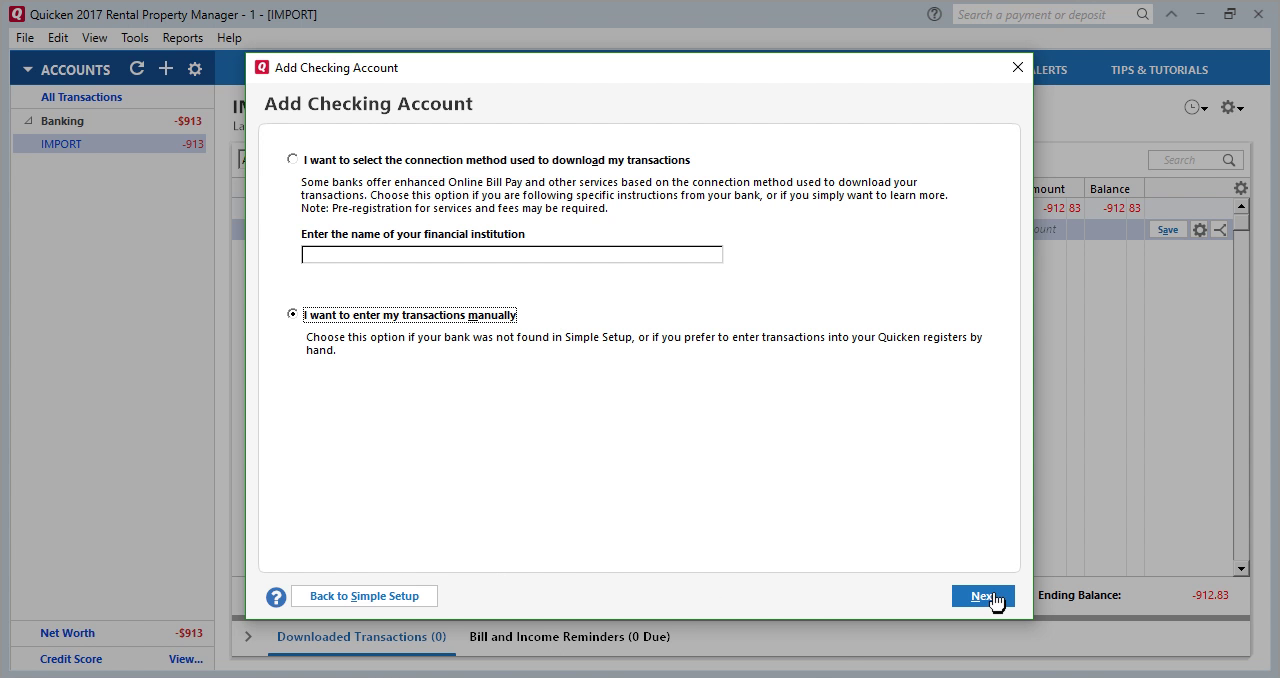Screen dimensions: 1280x678
Task: Open the Reports menu
Action: [x=183, y=38]
